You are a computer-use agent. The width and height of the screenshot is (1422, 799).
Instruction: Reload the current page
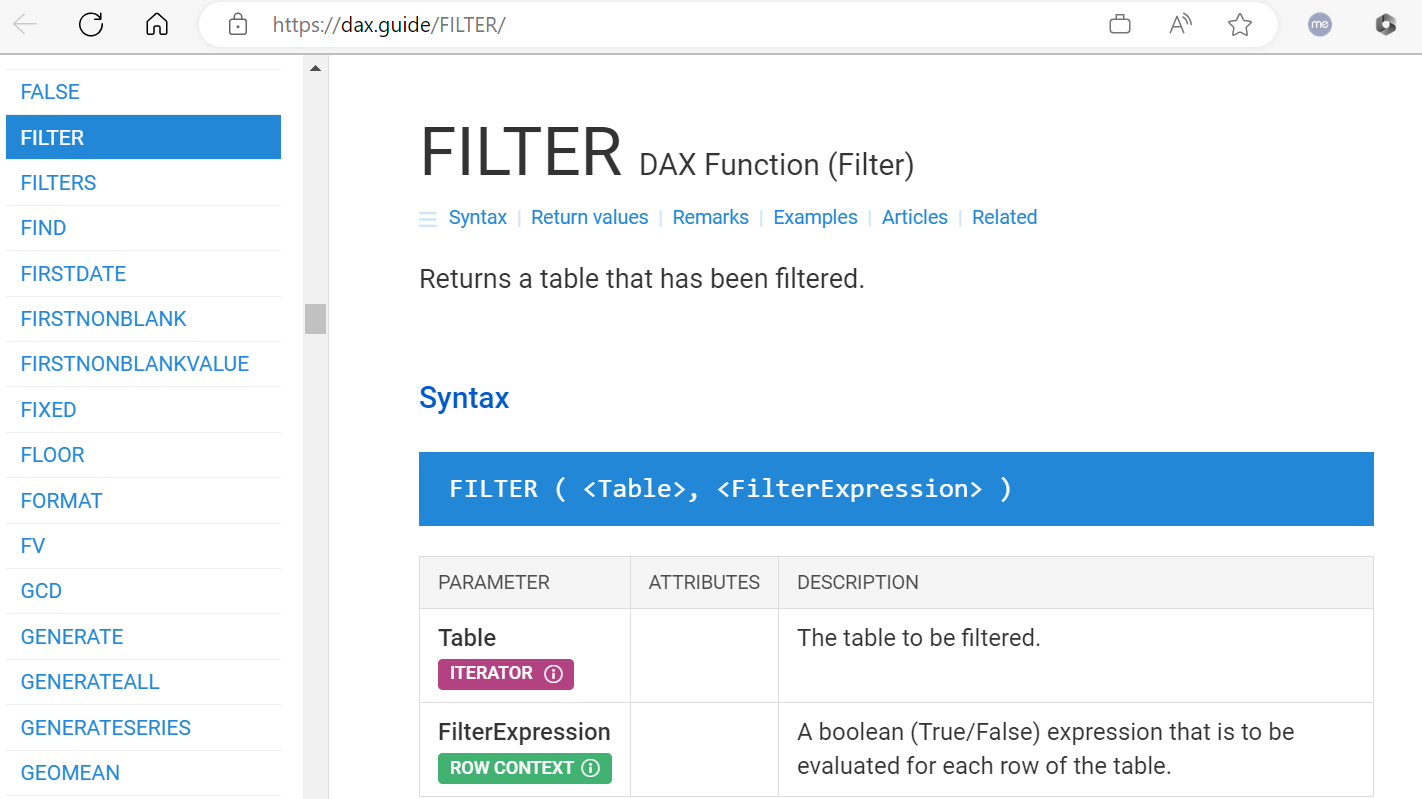coord(90,24)
